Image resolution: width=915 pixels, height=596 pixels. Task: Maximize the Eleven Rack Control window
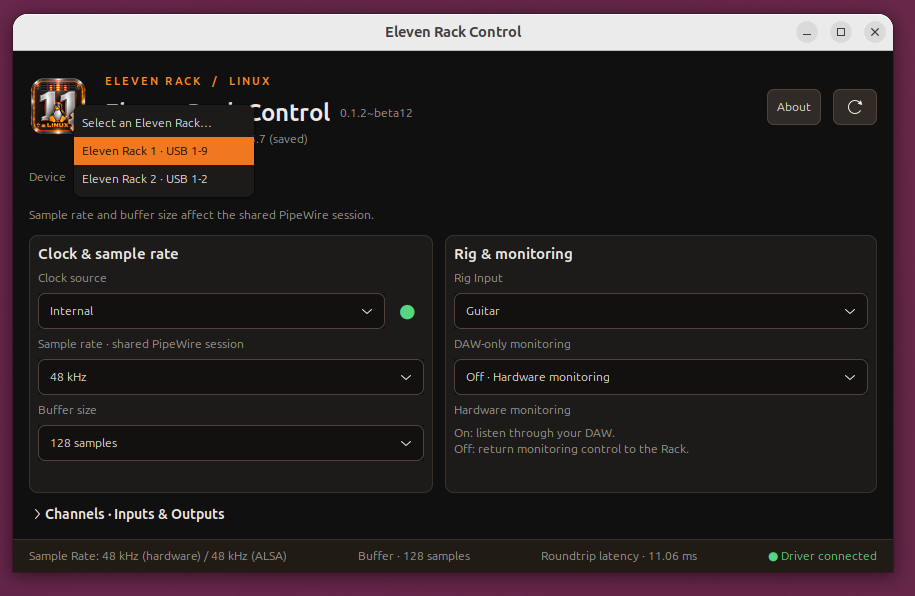pyautogui.click(x=840, y=32)
